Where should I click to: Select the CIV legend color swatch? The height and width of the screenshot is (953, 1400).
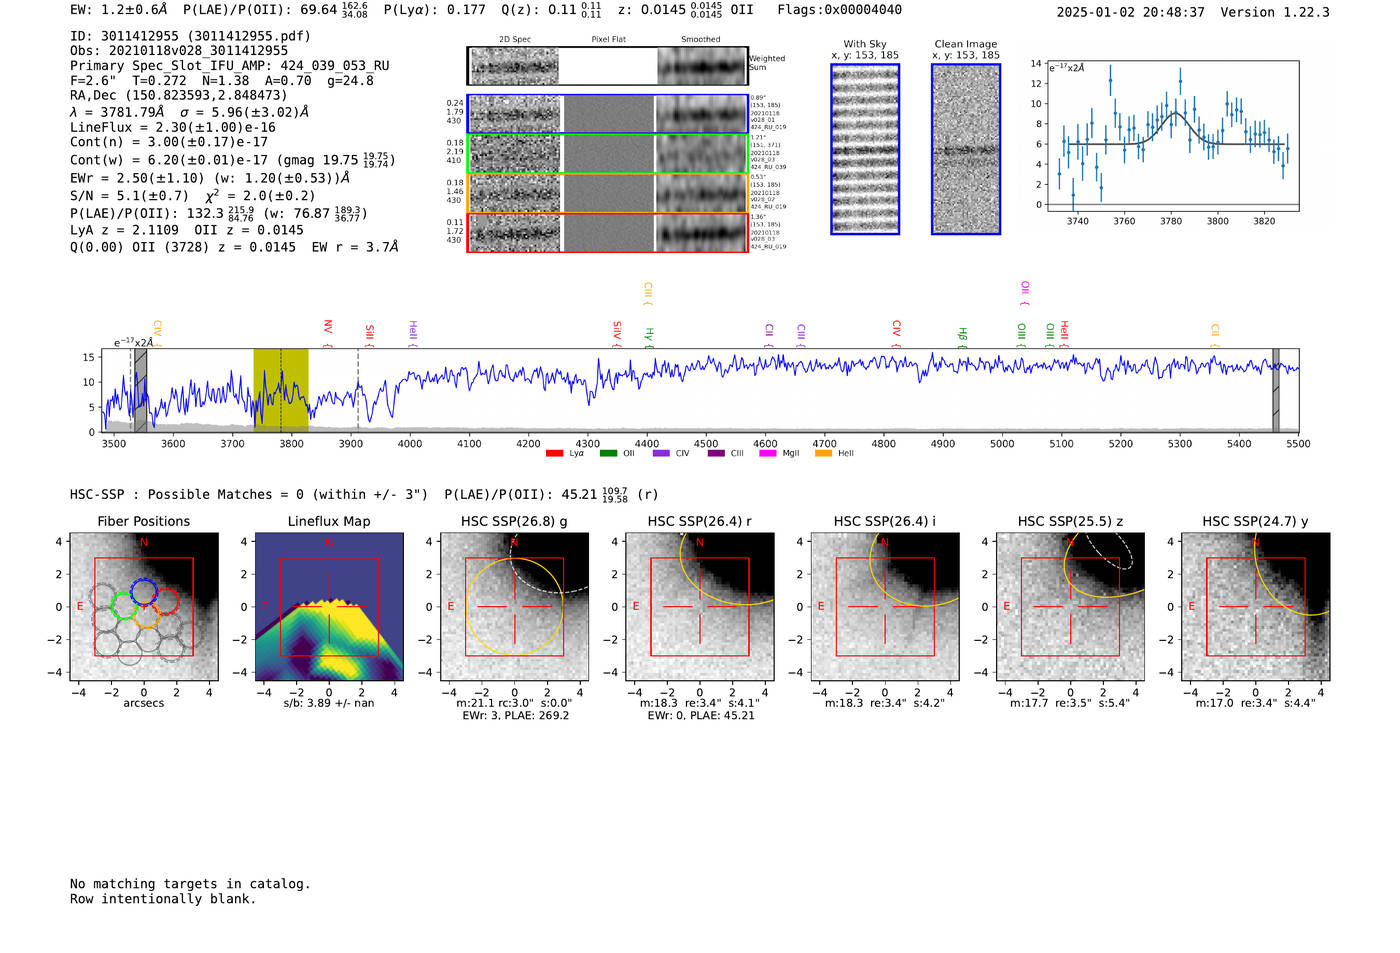click(661, 454)
